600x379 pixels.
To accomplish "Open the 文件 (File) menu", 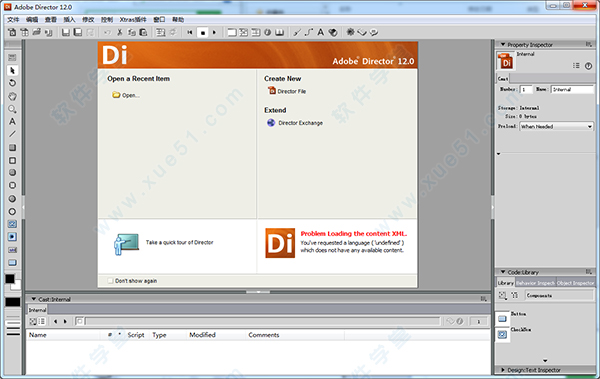I will 13,20.
